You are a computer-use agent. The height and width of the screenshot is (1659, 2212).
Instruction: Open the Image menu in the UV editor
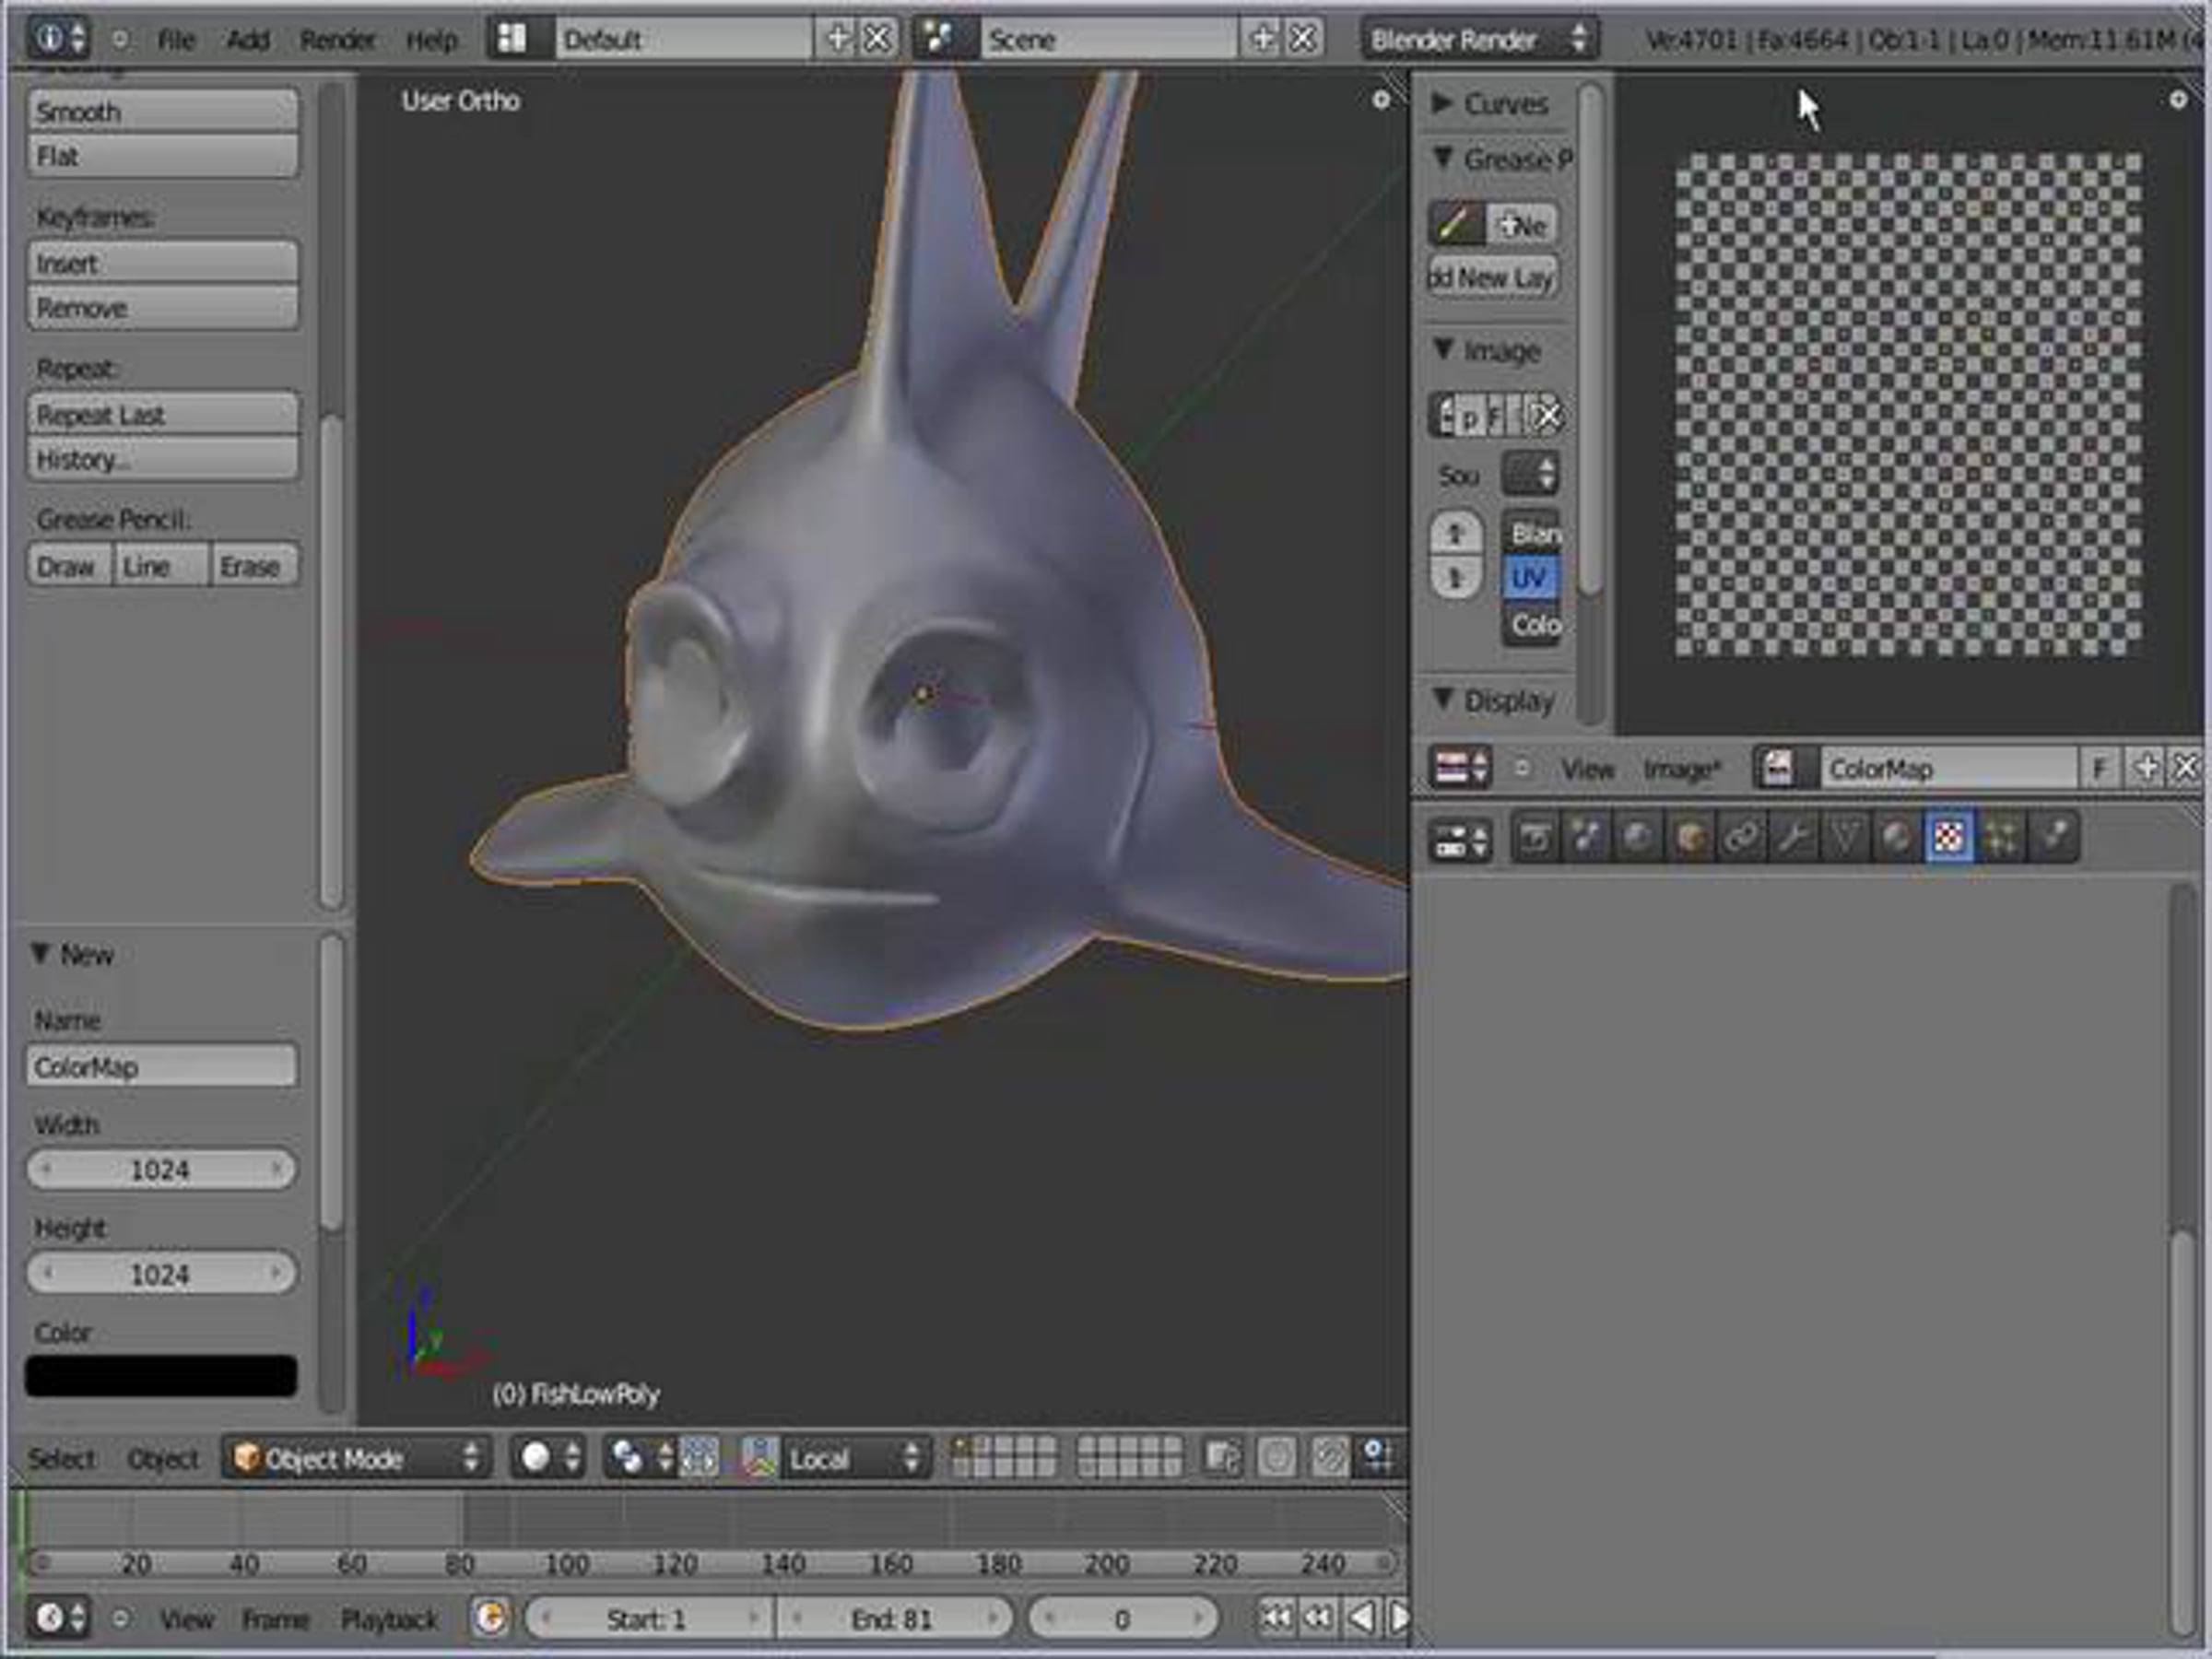[x=1681, y=769]
